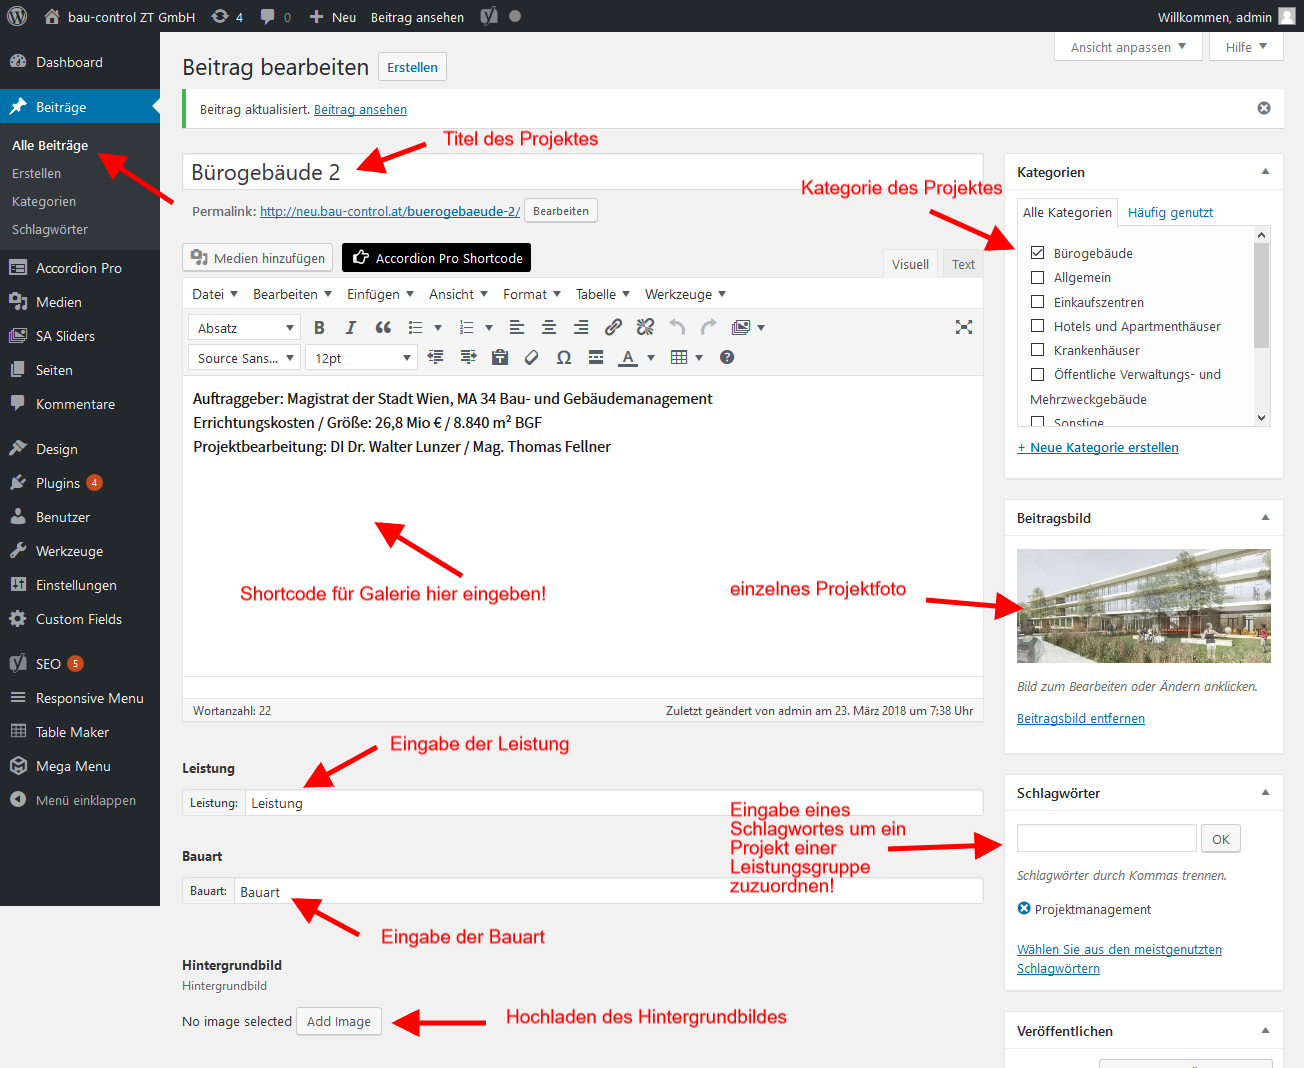
Task: Open the Tabelle editor menu
Action: coord(603,294)
